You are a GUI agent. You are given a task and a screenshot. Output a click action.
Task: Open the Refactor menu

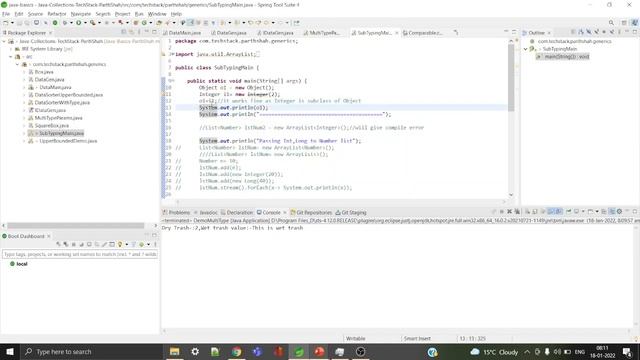tap(57, 14)
